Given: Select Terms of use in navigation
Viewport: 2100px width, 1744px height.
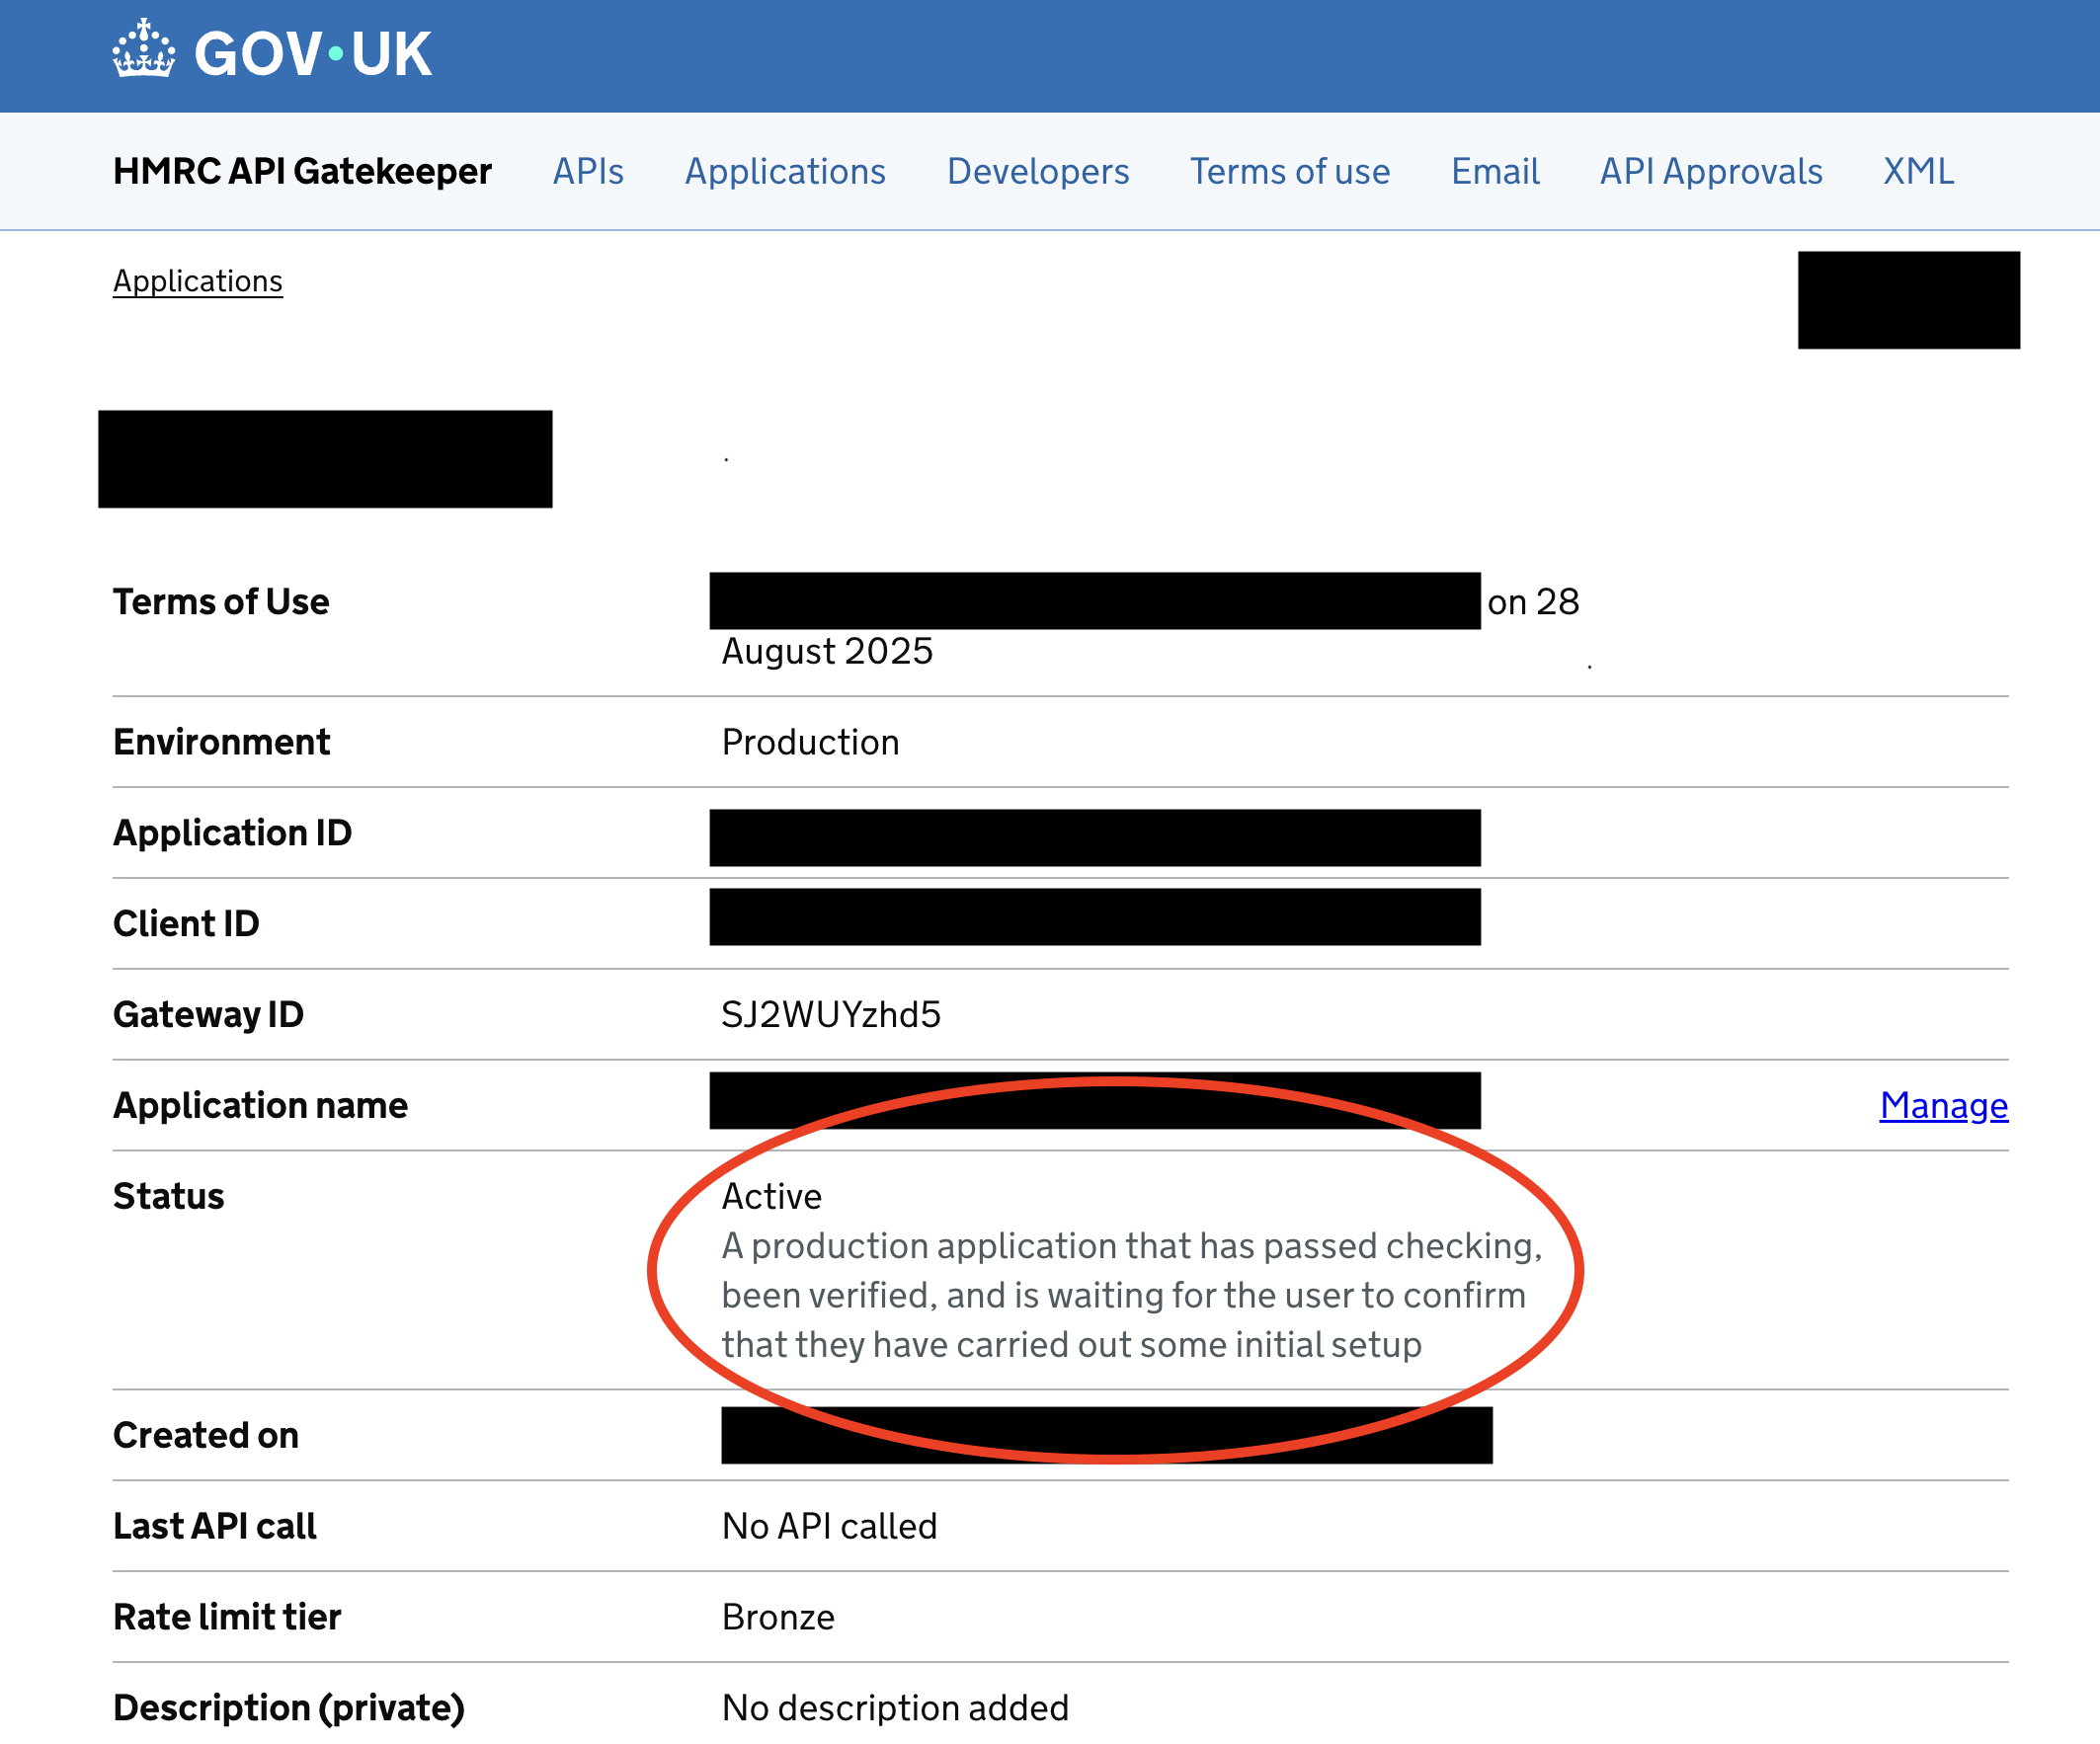Looking at the screenshot, I should (1289, 171).
